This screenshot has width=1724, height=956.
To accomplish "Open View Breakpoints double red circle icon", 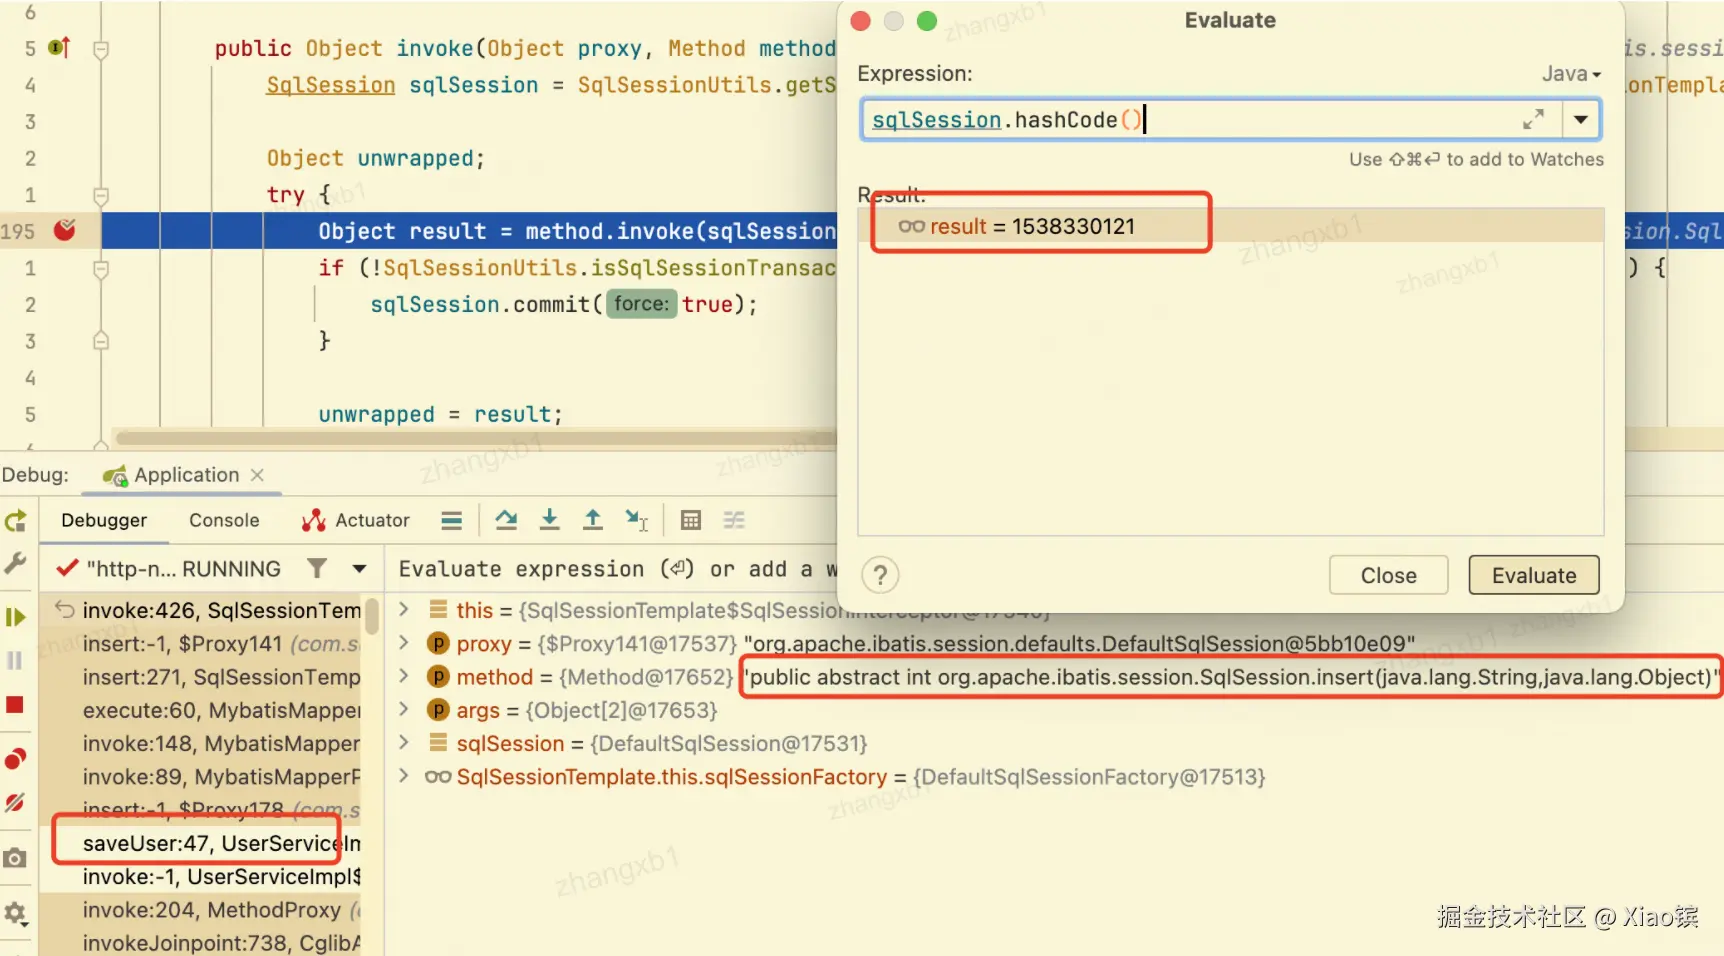I will click(15, 758).
